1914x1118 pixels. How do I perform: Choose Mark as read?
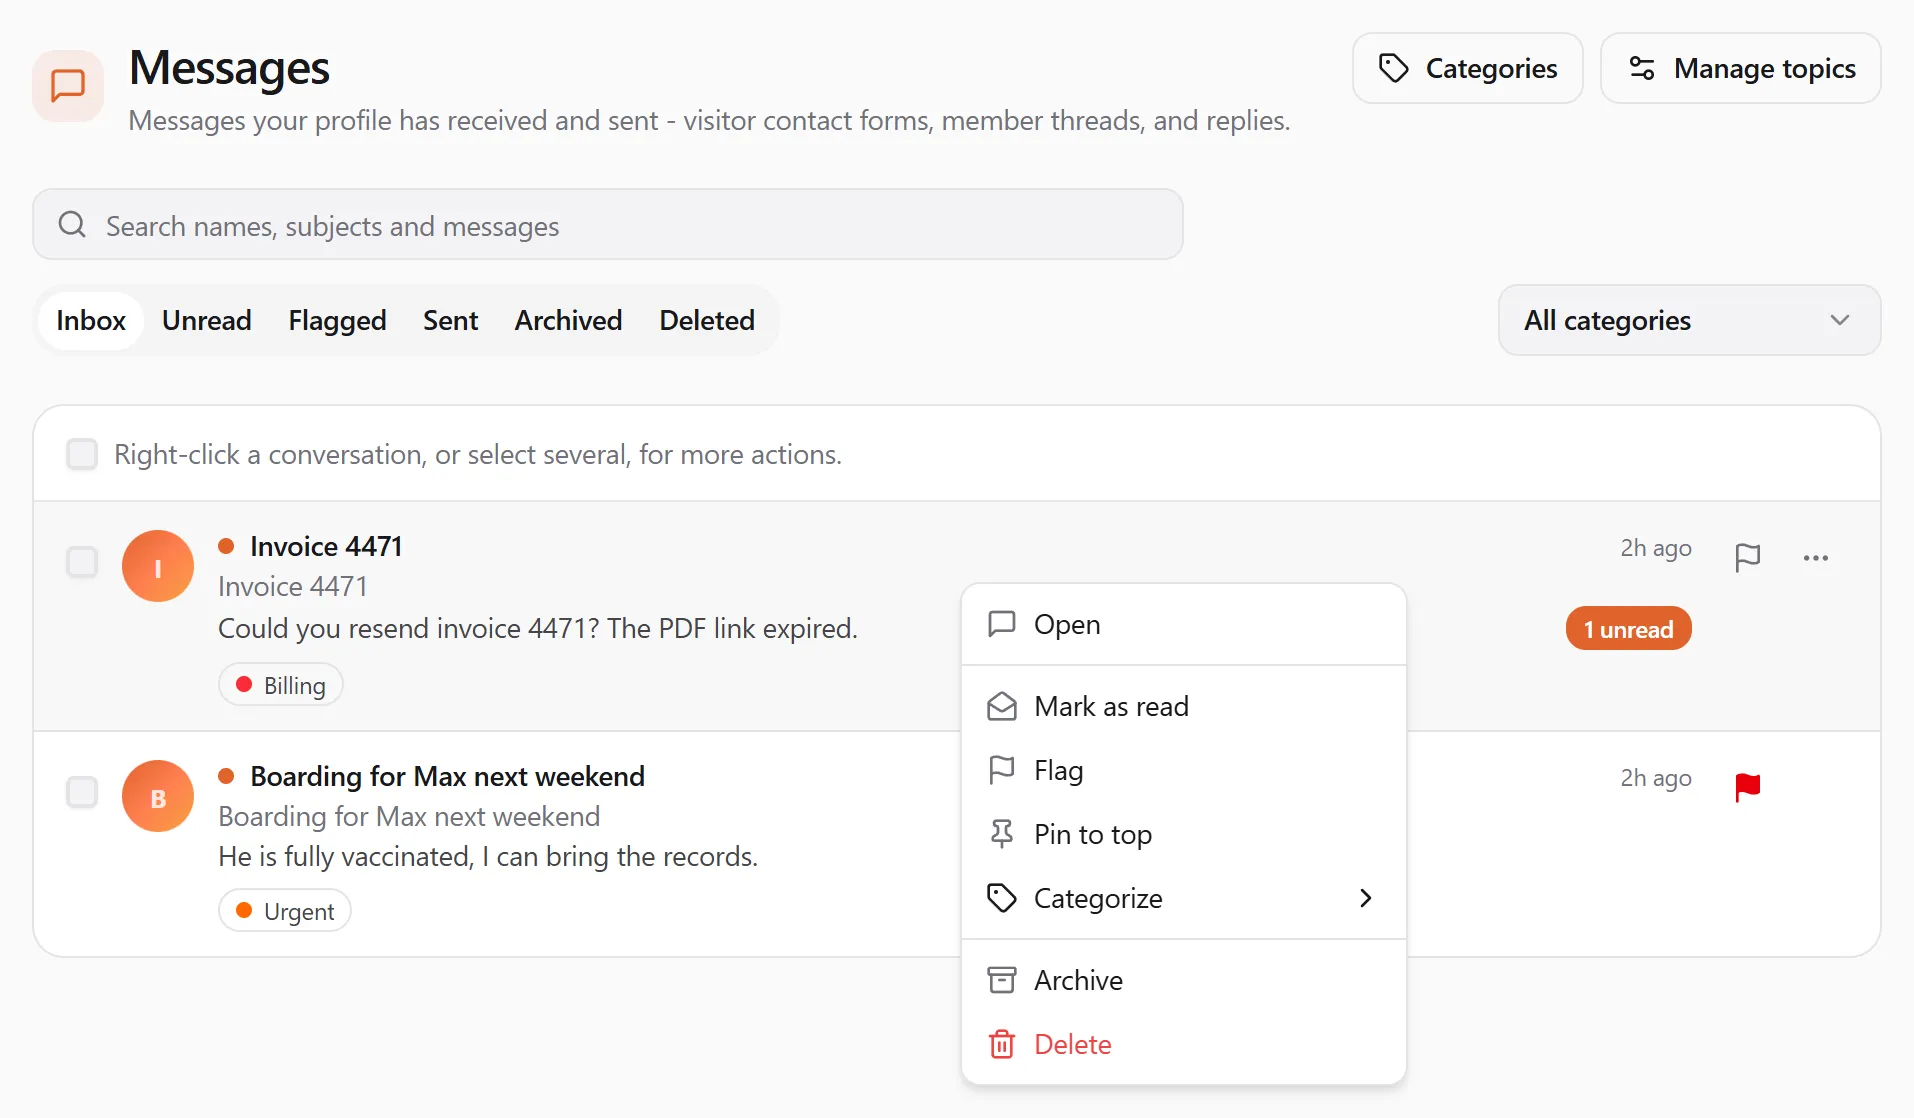1184,706
